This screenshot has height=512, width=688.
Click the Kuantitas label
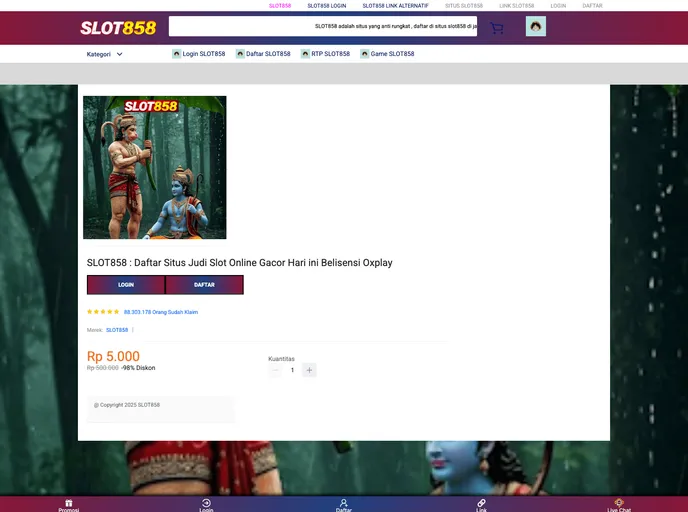(x=281, y=359)
